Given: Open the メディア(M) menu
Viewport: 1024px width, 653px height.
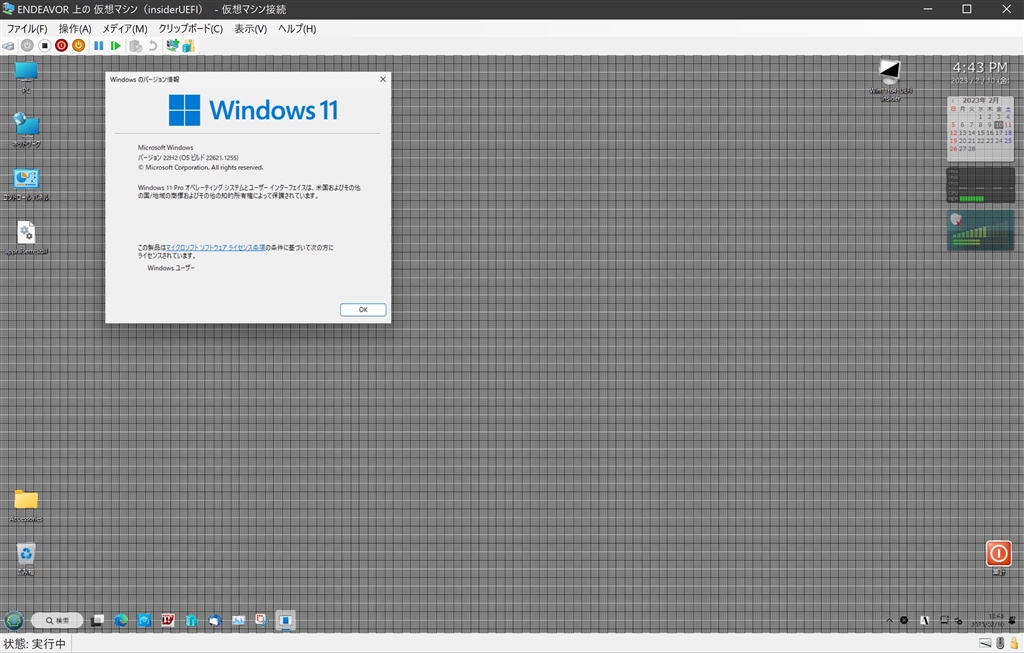Looking at the screenshot, I should click(125, 29).
